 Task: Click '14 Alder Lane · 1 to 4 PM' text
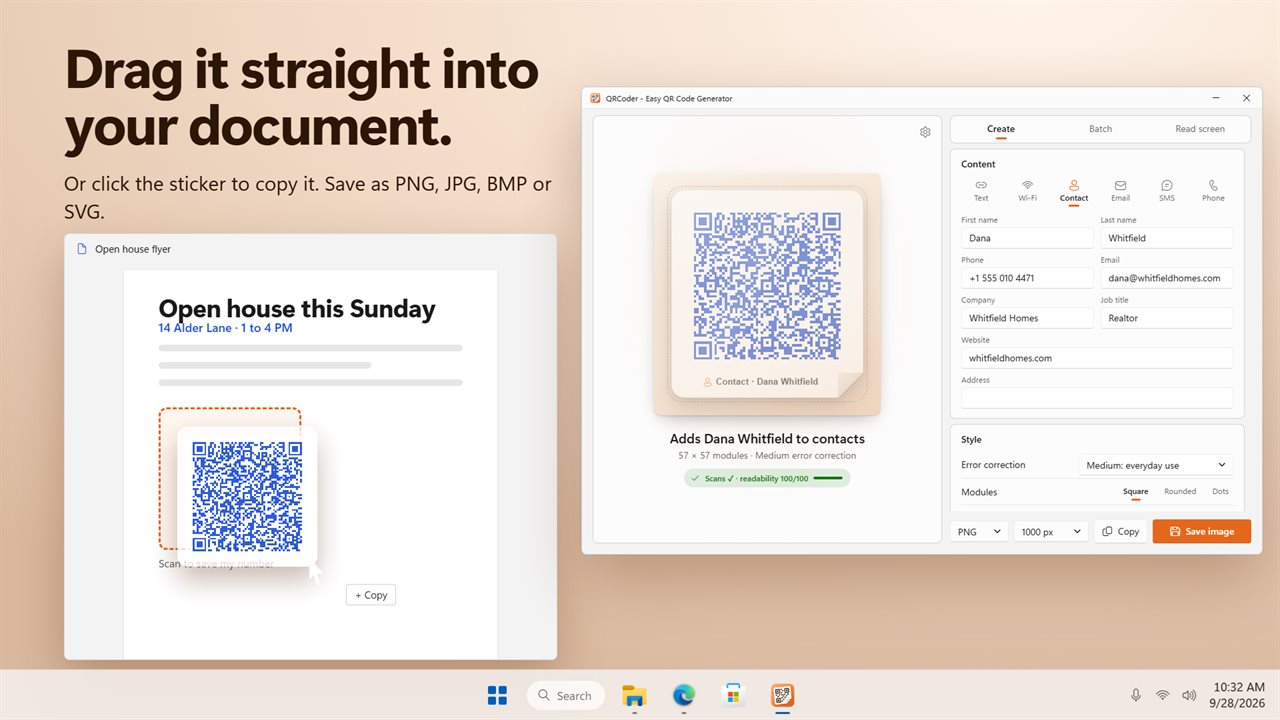tap(225, 328)
